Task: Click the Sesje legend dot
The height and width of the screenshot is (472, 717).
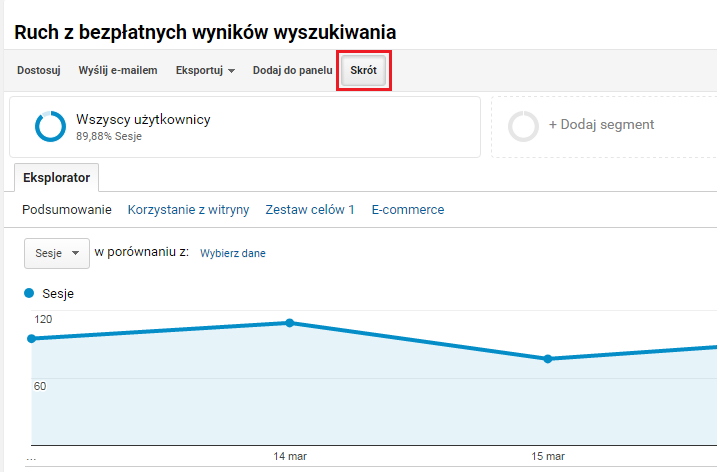Action: coord(29,293)
